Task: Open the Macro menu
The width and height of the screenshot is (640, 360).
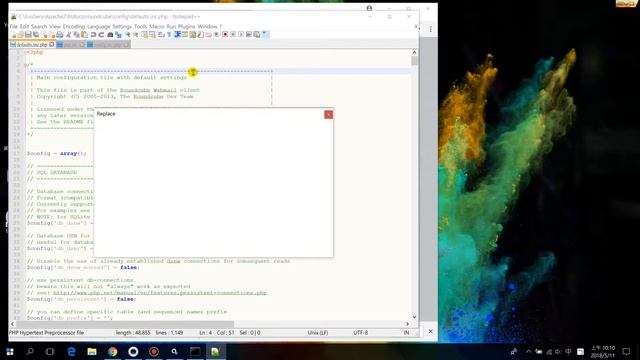Action: (157, 27)
